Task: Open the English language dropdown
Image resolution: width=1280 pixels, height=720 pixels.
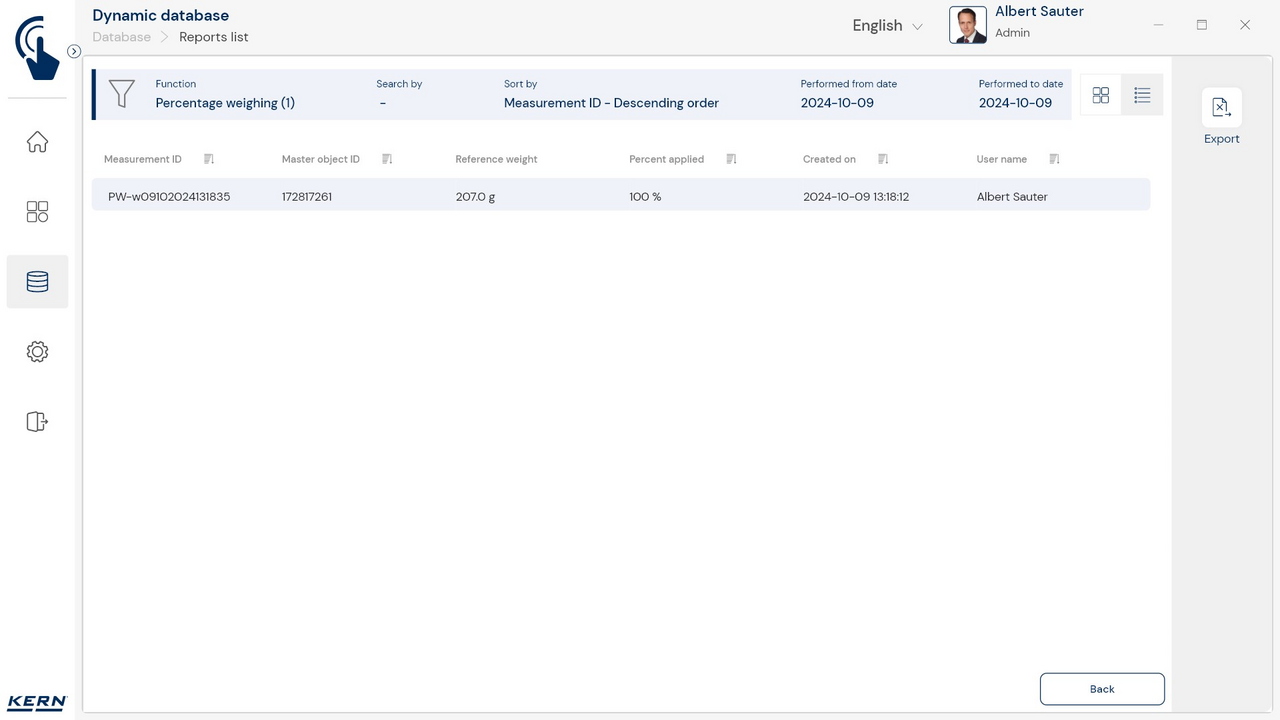Action: (x=887, y=26)
